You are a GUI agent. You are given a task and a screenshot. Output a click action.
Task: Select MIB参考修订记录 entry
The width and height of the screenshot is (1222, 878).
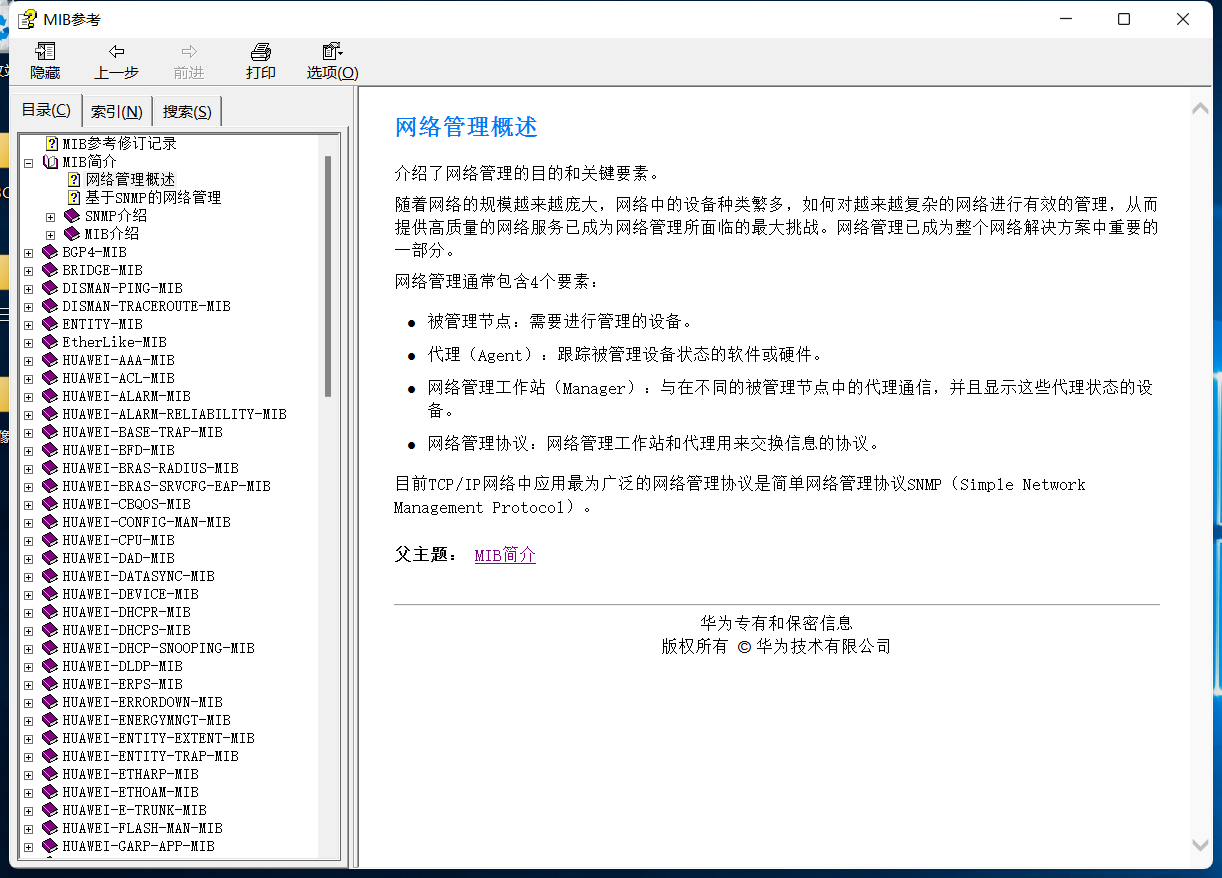pyautogui.click(x=120, y=144)
